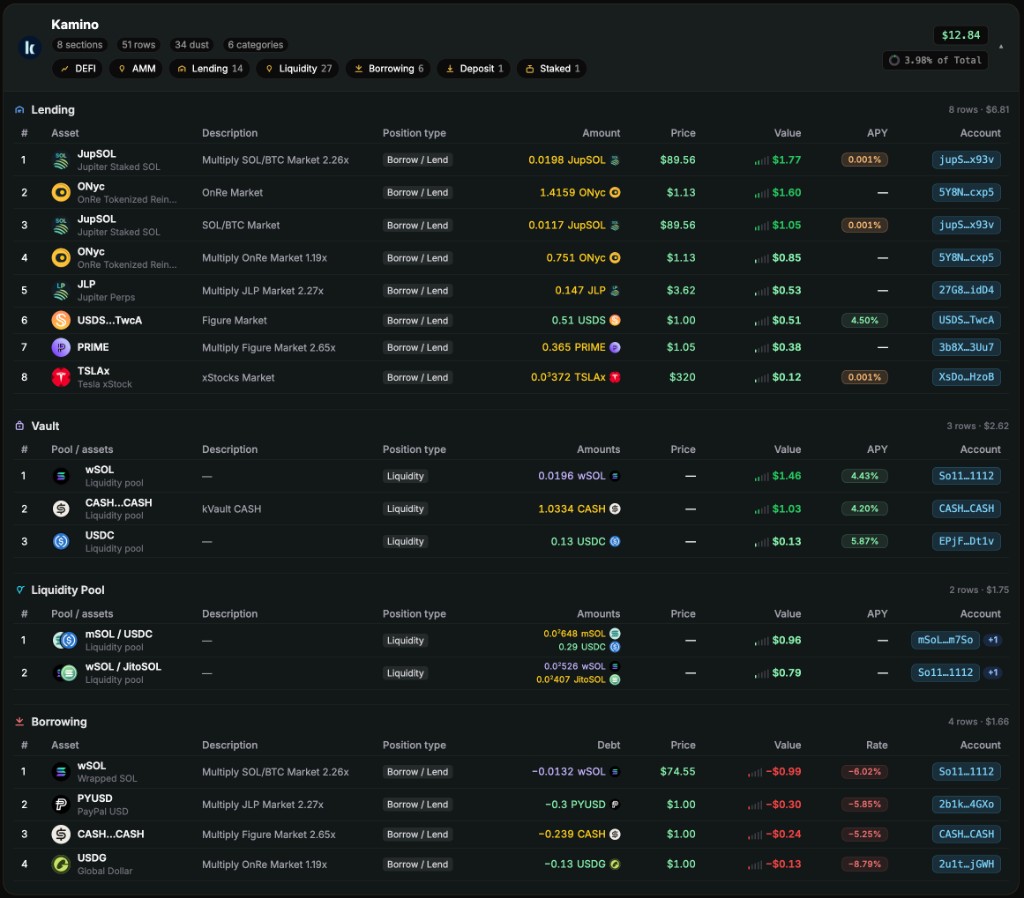Filter by Lending 14 category
This screenshot has width=1024, height=898.
point(210,69)
